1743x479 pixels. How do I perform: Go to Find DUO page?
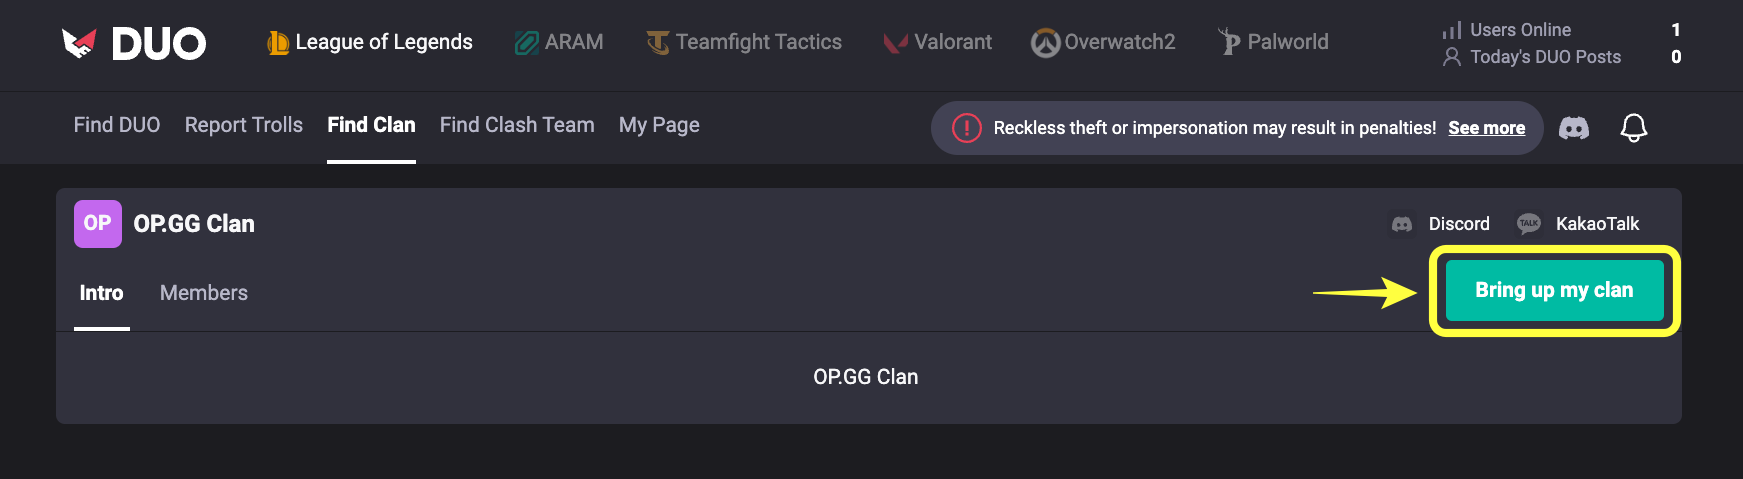coord(117,125)
